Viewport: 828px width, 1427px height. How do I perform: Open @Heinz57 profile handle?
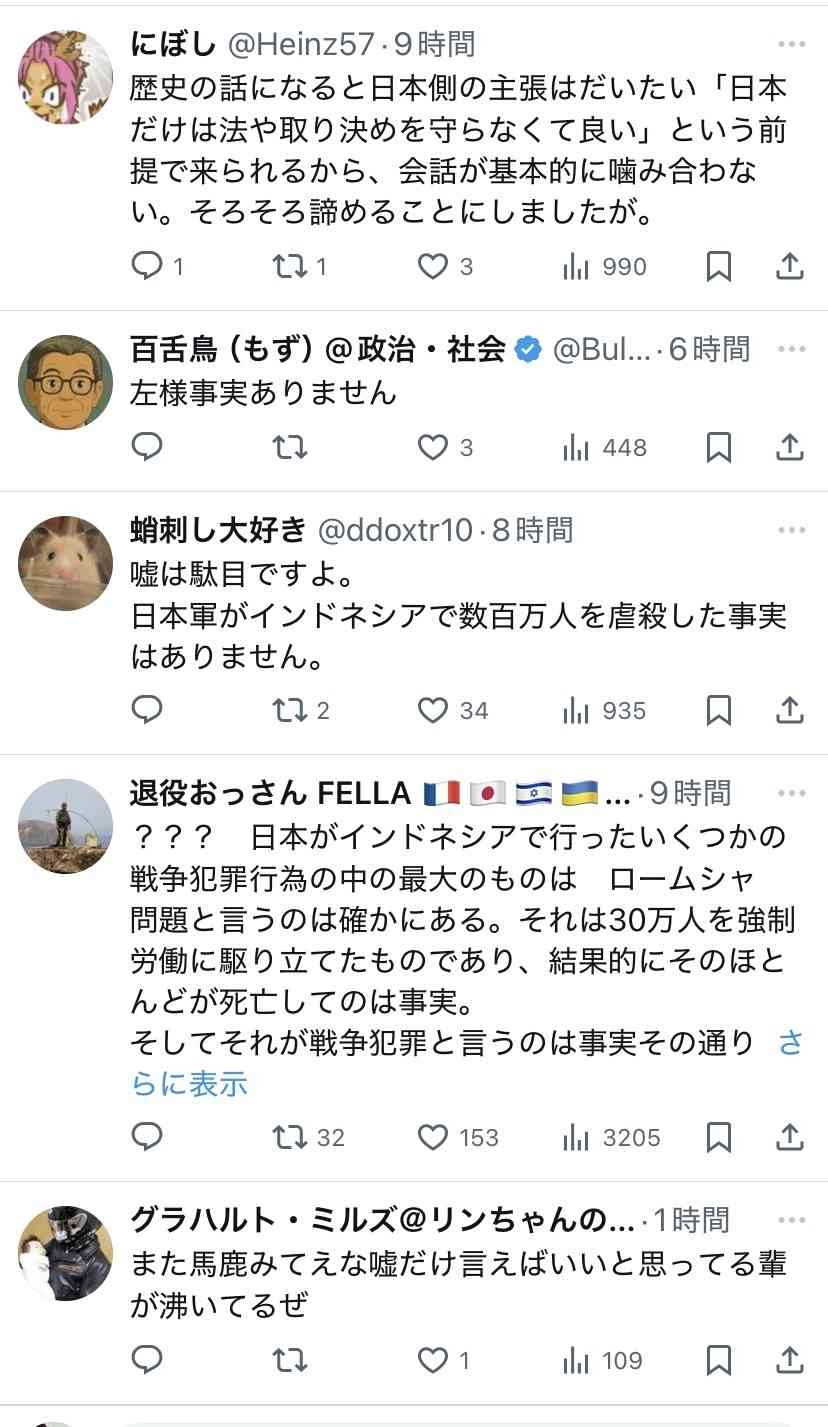(x=302, y=44)
